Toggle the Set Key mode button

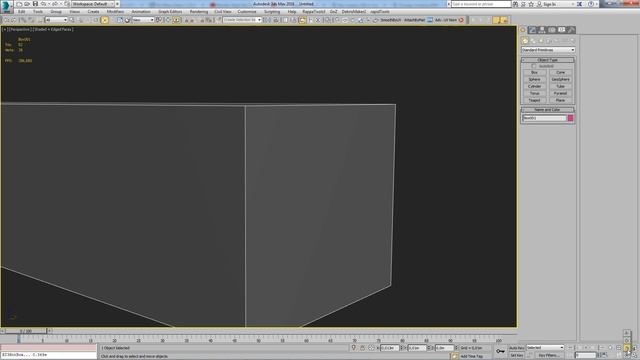(516, 356)
